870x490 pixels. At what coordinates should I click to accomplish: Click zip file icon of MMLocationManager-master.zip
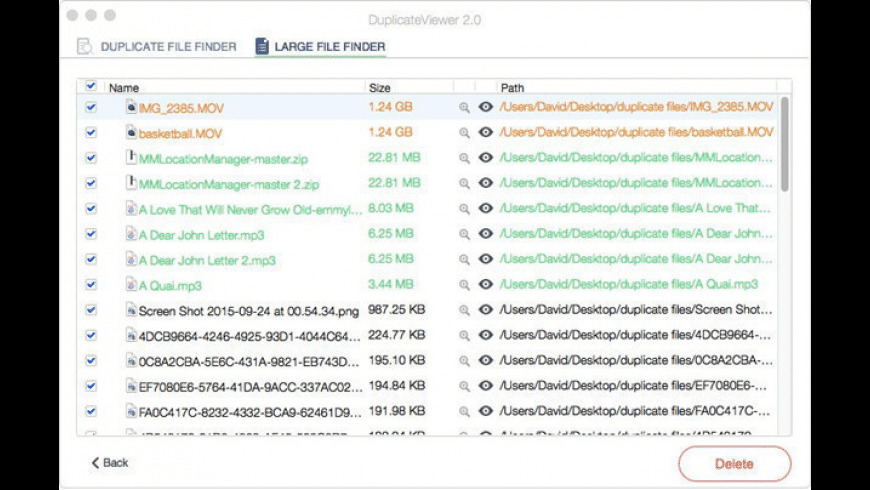[x=130, y=157]
